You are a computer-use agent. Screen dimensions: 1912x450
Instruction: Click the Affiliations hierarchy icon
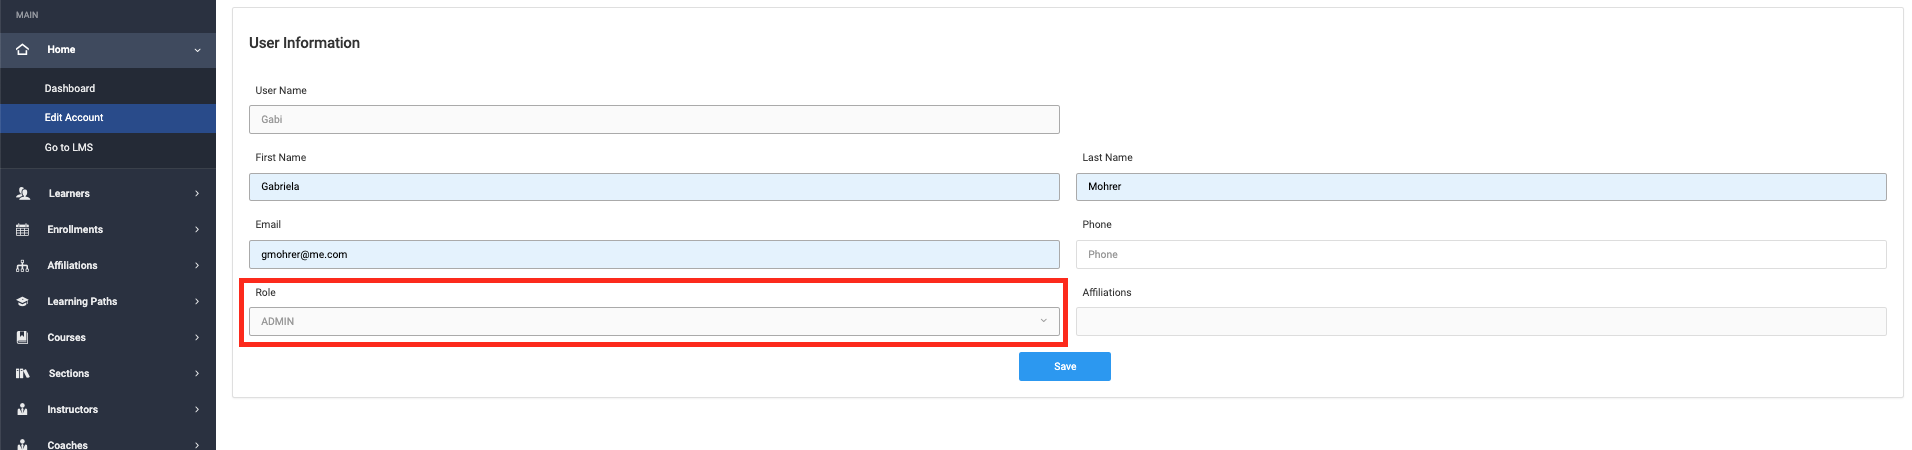click(23, 265)
